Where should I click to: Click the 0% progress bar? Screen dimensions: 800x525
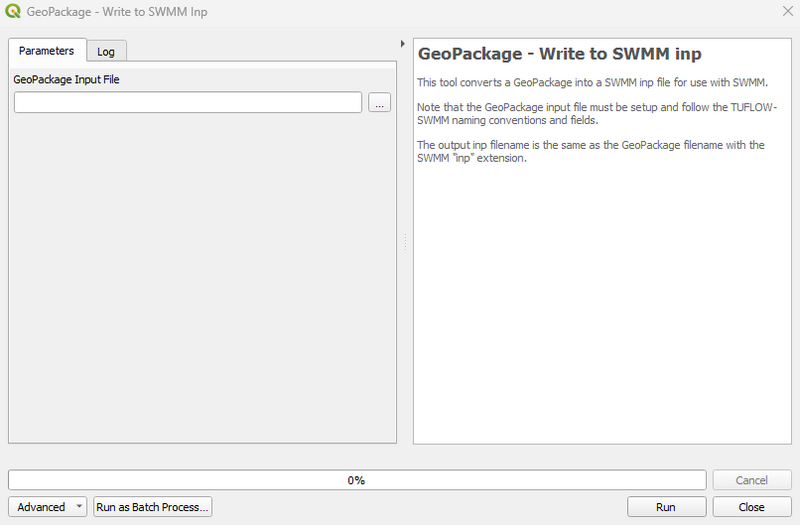[357, 480]
